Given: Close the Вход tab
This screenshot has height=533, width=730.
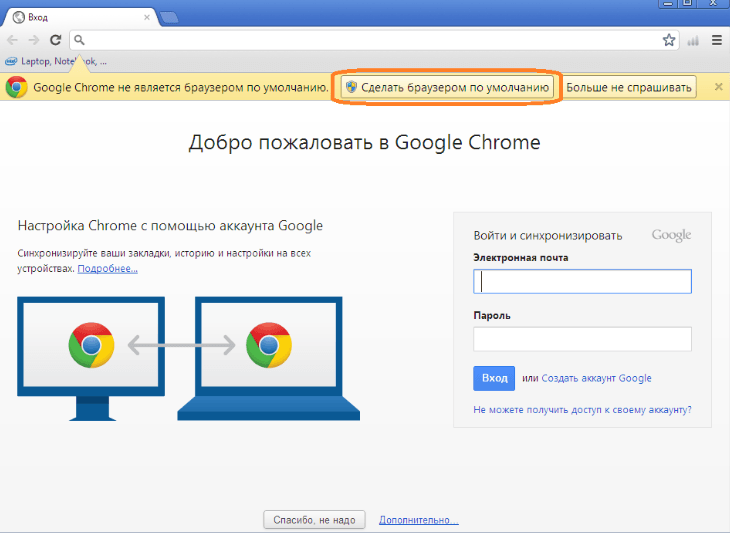Looking at the screenshot, I should (x=147, y=17).
